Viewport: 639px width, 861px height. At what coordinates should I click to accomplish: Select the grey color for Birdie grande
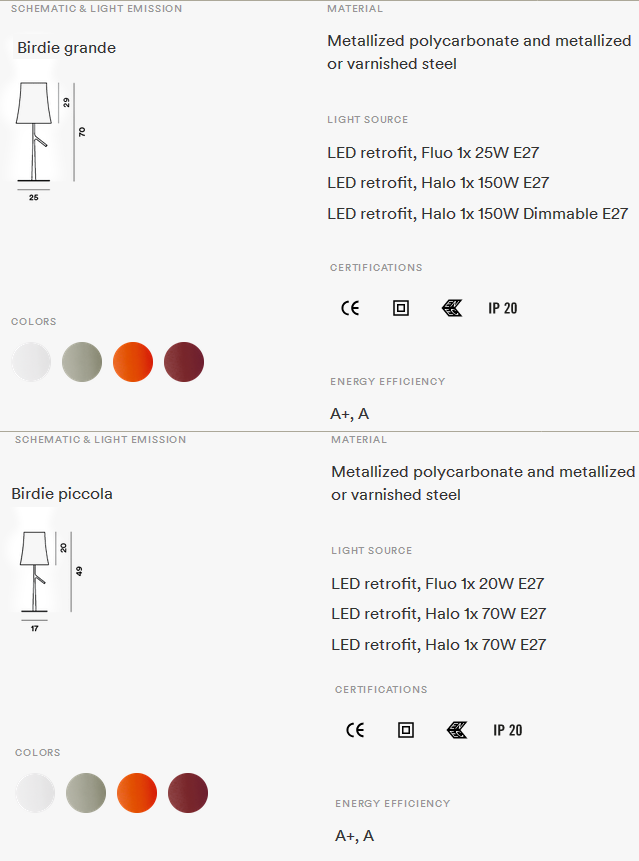82,362
